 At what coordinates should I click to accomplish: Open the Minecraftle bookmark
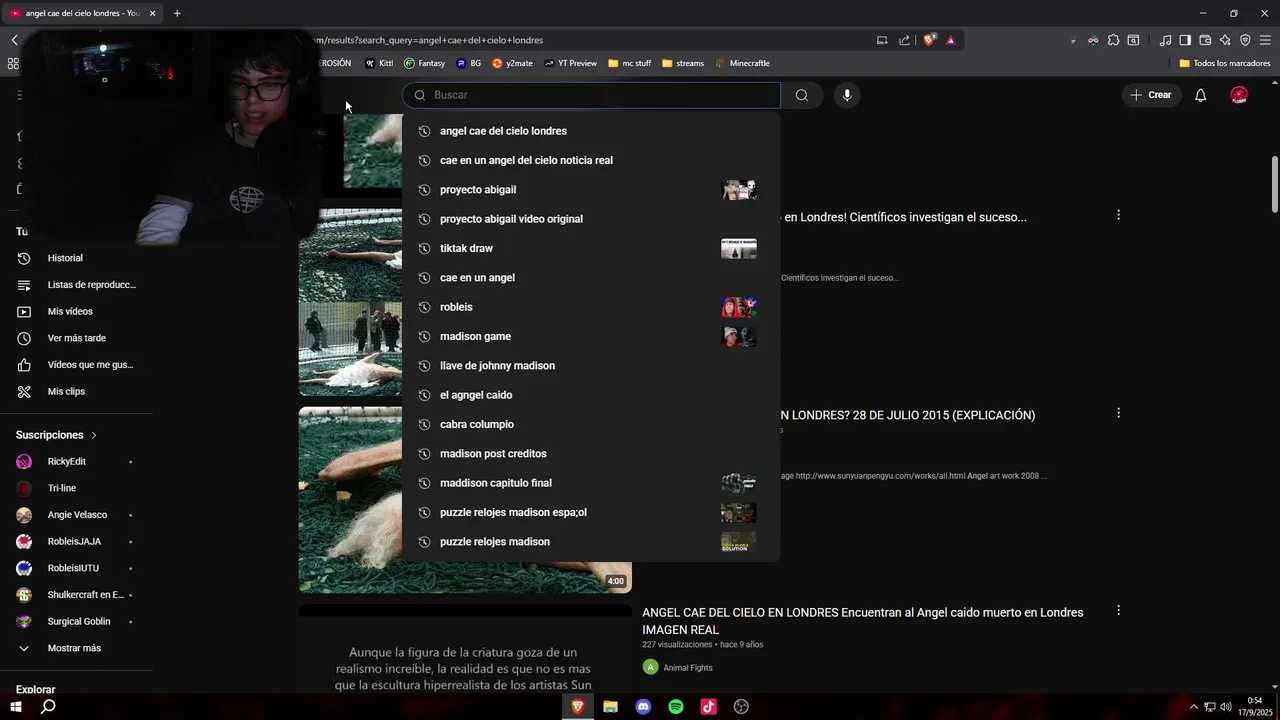tap(742, 63)
